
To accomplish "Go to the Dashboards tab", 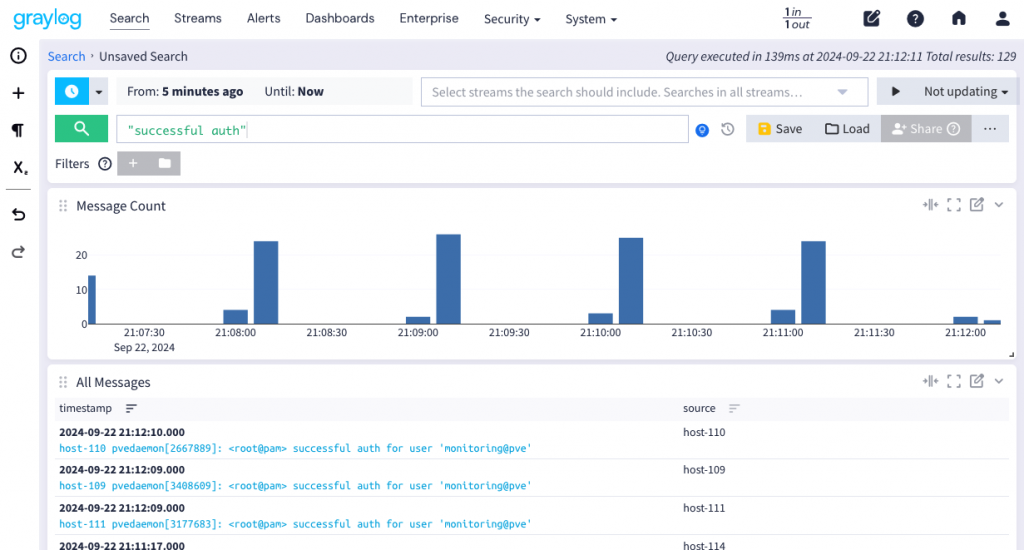I will 340,18.
